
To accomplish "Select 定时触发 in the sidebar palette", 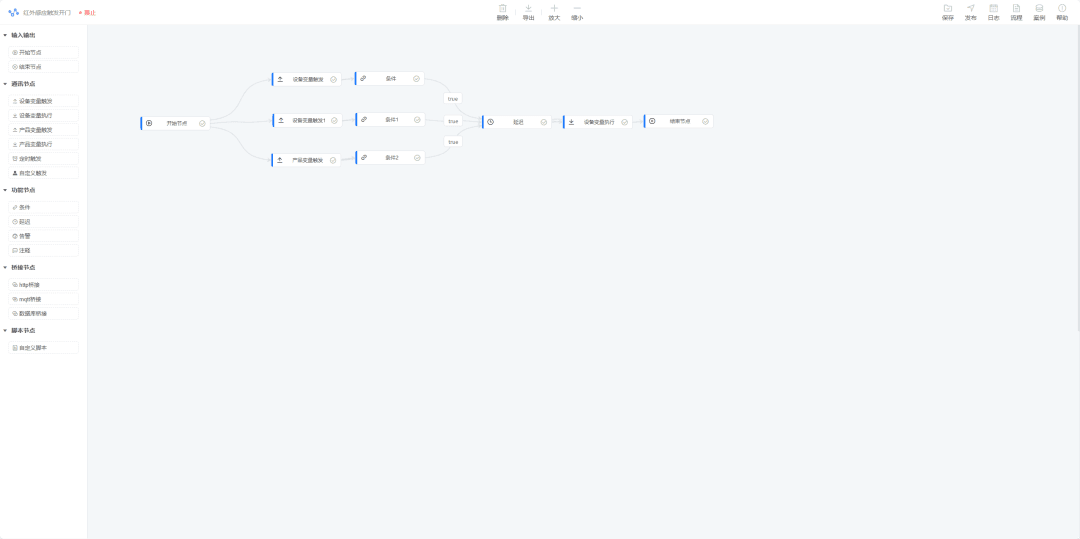I will click(x=43, y=158).
